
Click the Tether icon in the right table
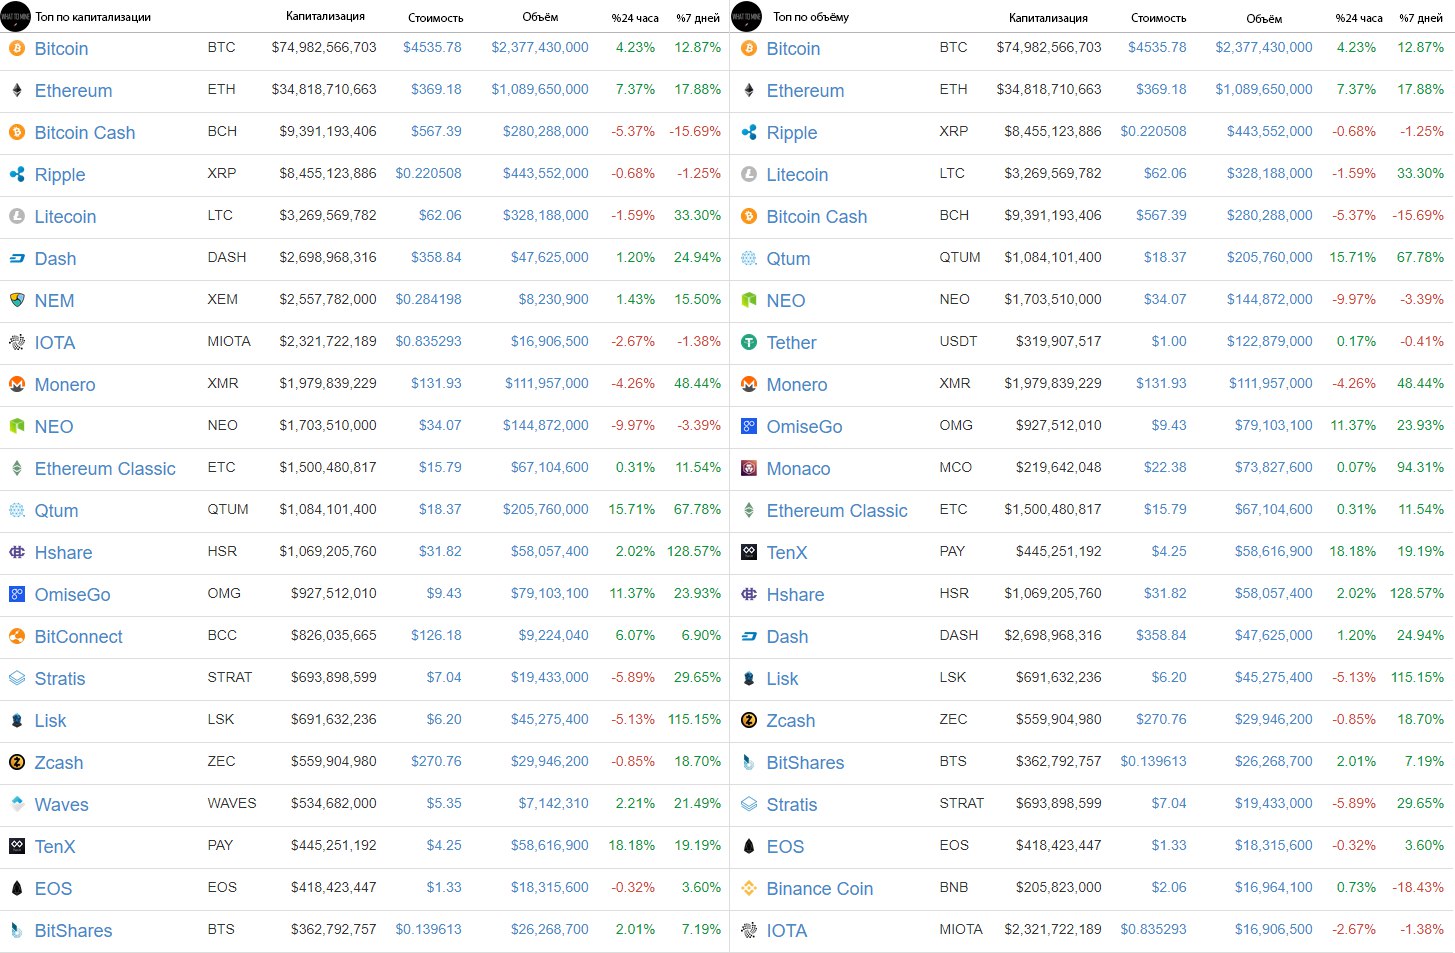[749, 342]
